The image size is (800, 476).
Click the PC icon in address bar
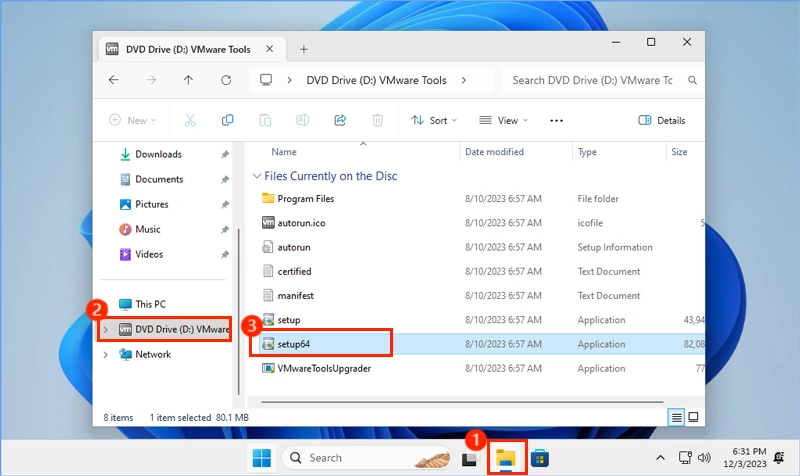coord(266,80)
